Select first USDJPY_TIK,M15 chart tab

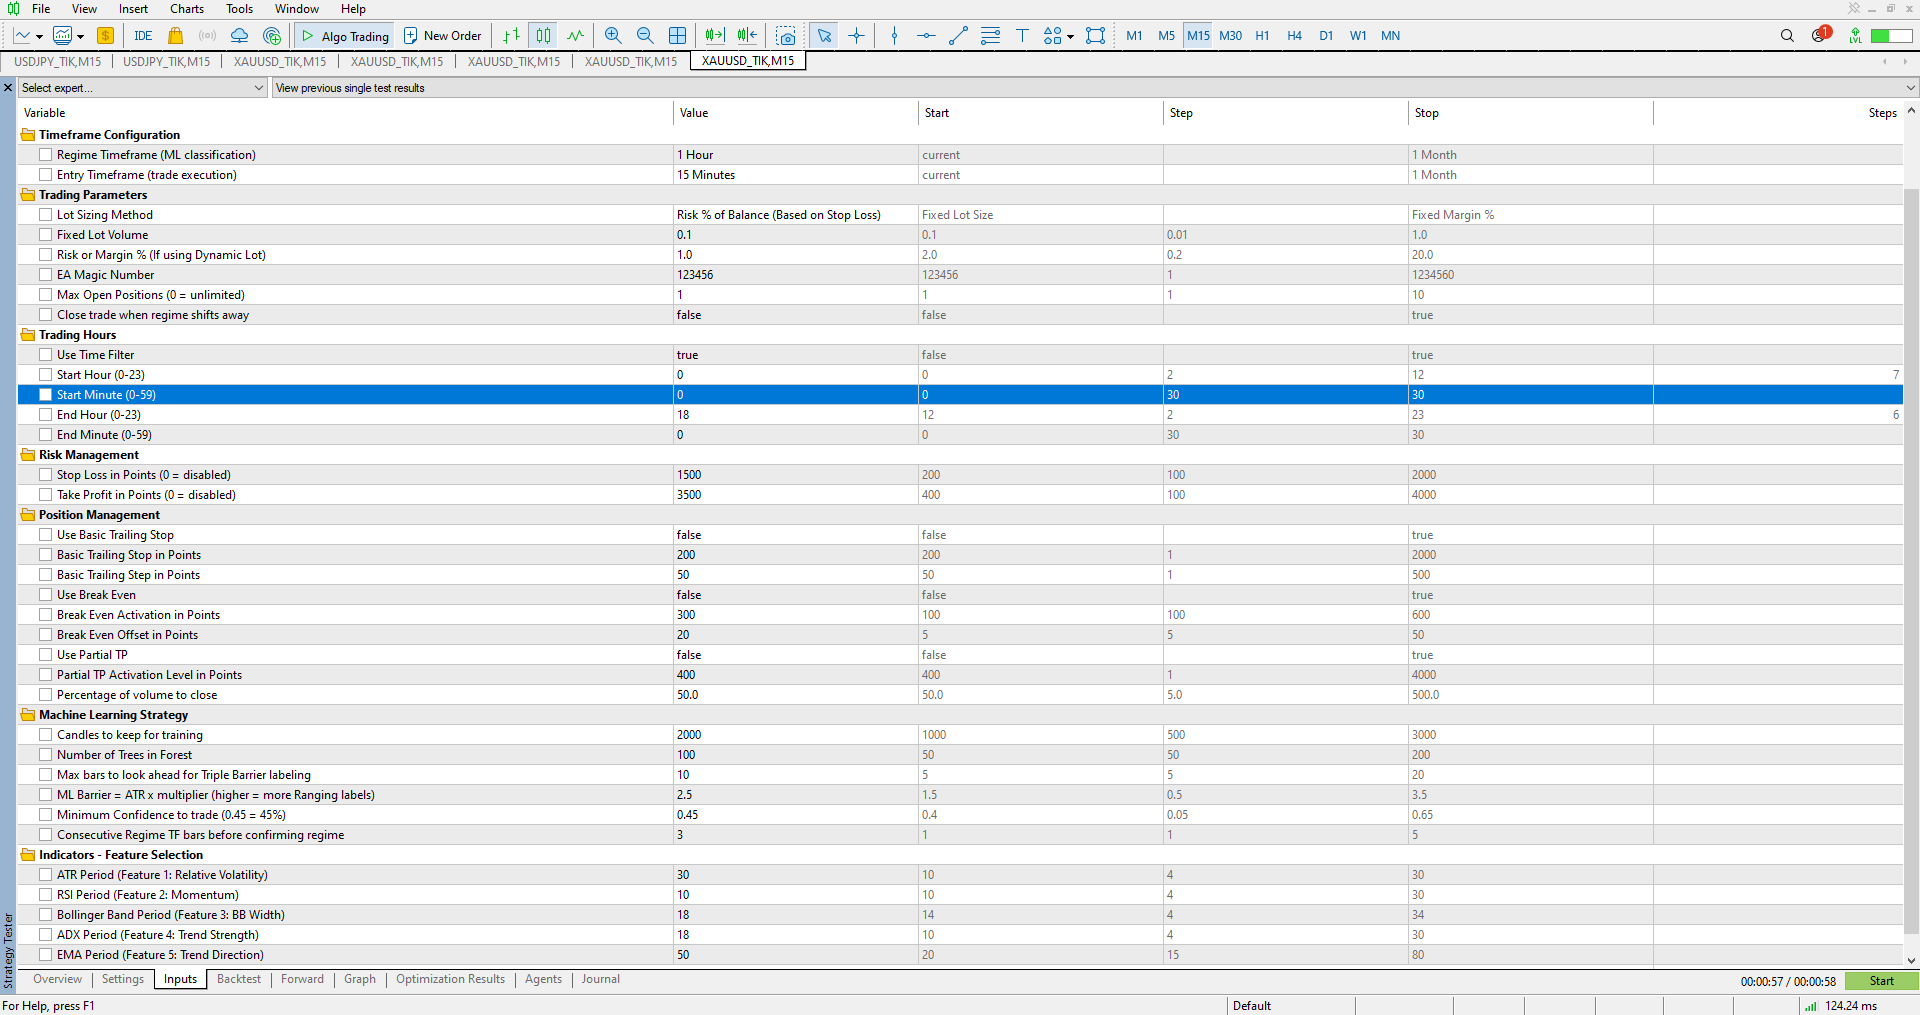pyautogui.click(x=57, y=62)
